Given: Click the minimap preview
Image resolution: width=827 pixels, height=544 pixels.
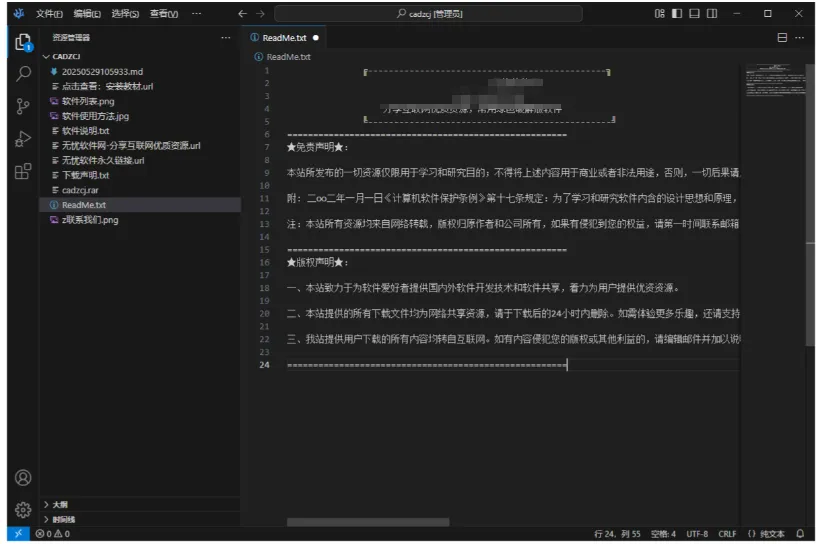Looking at the screenshot, I should (x=774, y=80).
